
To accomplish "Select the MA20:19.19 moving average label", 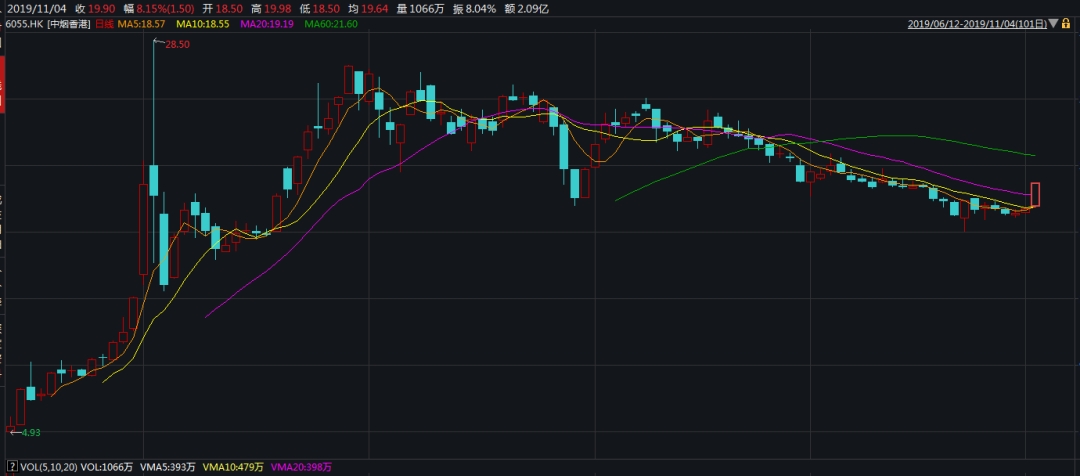I will (x=270, y=22).
